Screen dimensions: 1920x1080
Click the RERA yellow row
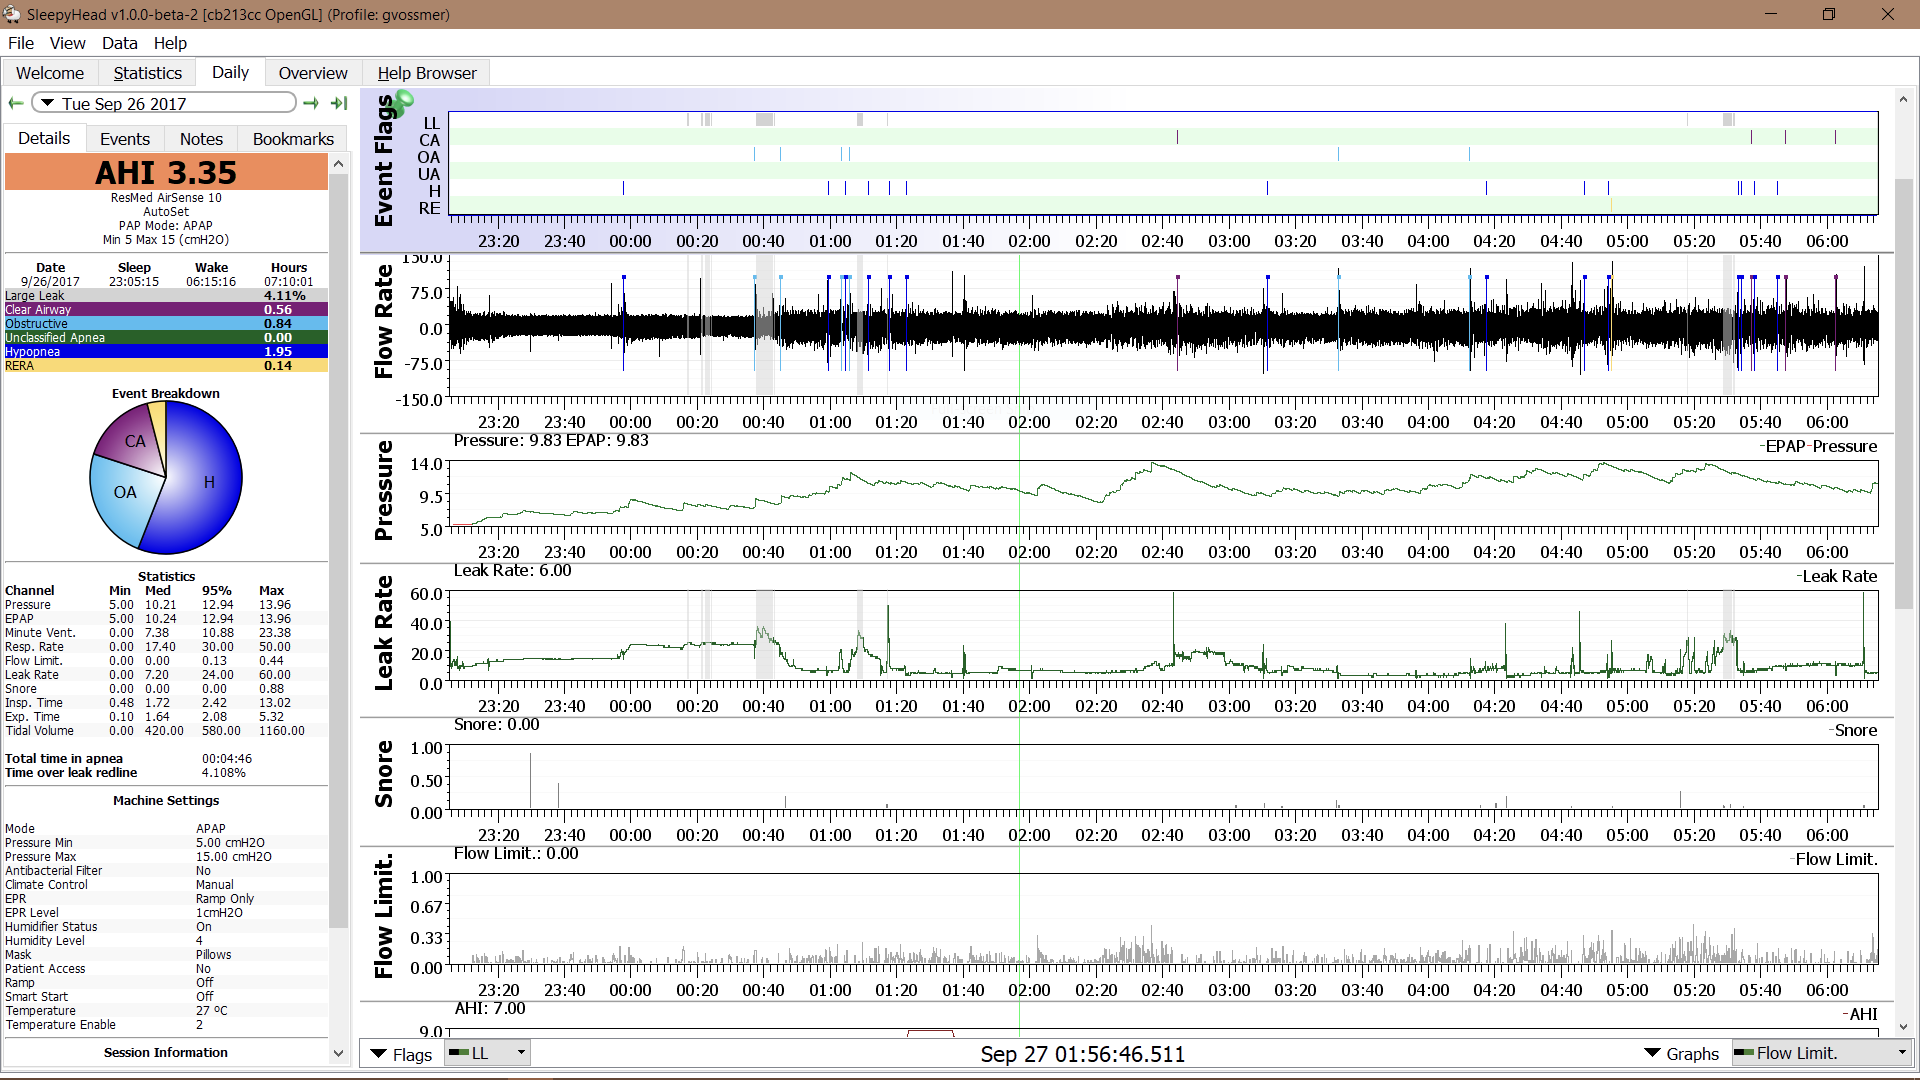pos(166,366)
